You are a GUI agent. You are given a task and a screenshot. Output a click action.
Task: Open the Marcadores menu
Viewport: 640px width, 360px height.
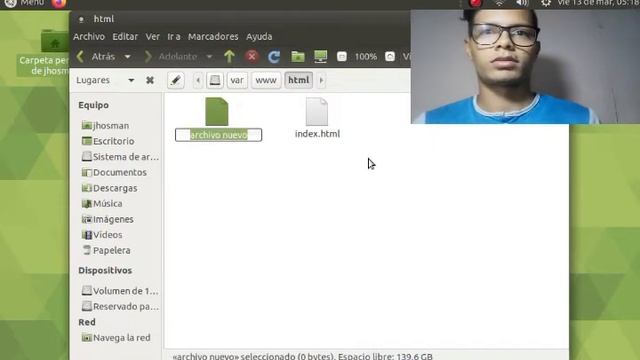213,37
